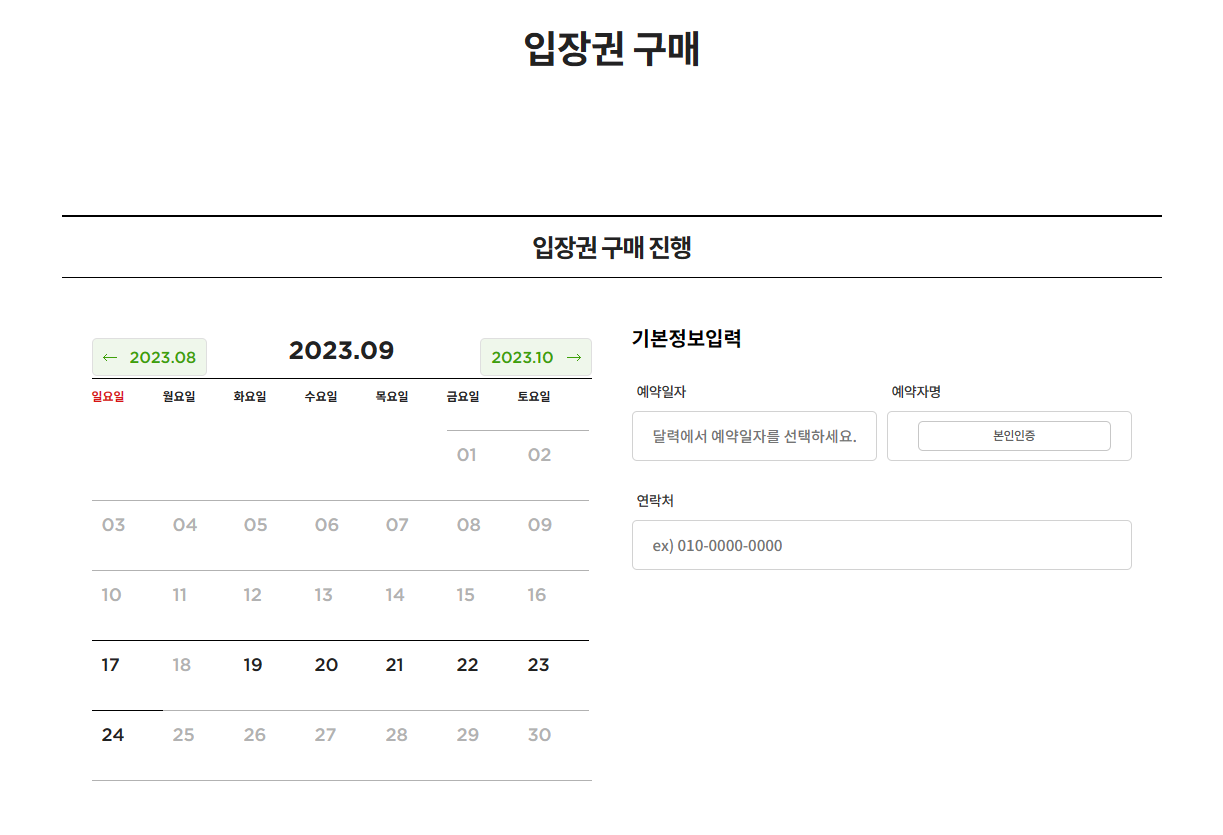
Task: Click the 본인인증 identity verification button
Action: (1014, 435)
